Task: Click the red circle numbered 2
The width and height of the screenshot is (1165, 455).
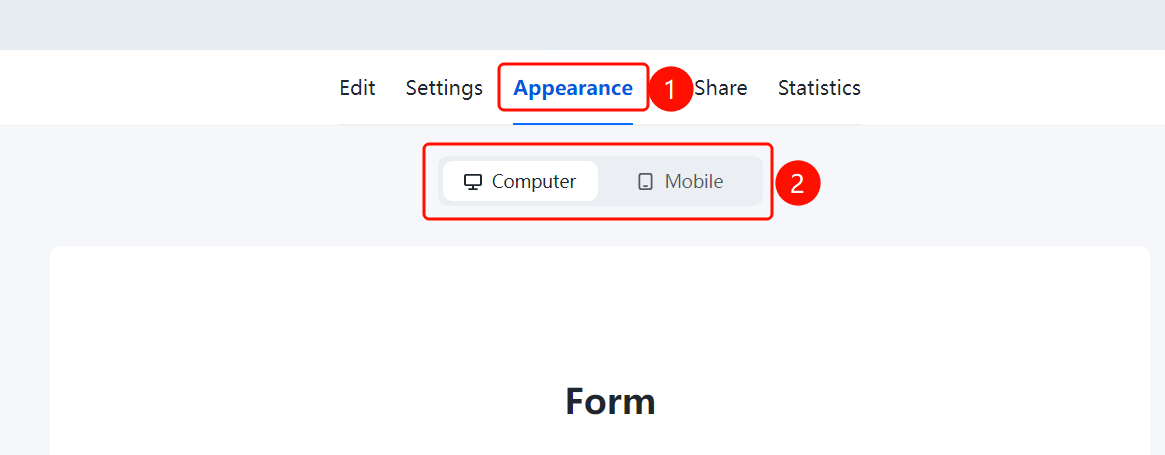Action: 797,183
